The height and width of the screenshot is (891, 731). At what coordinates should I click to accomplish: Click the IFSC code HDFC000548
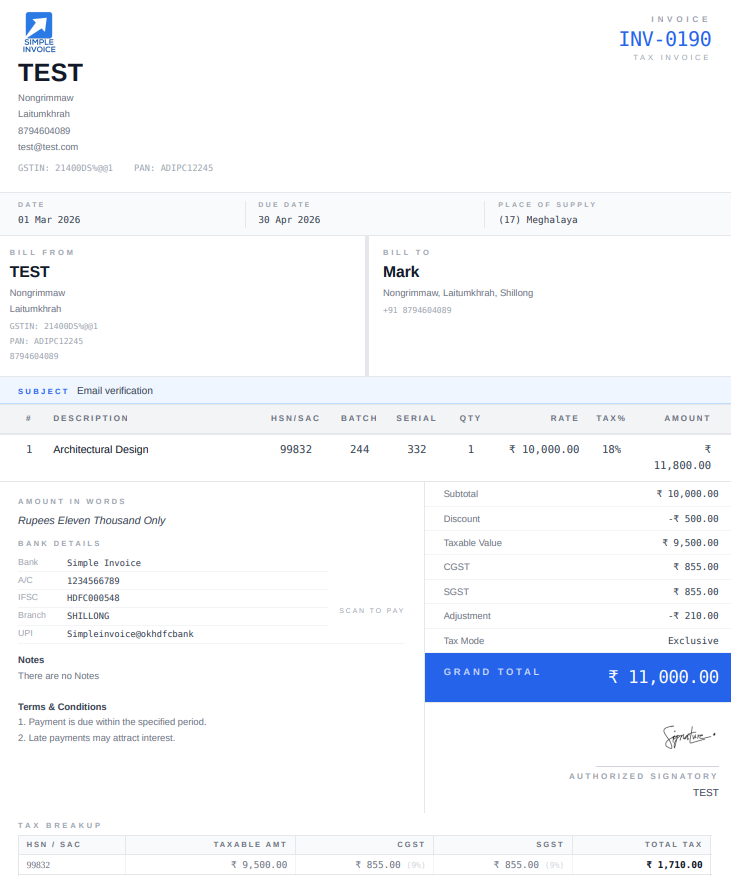[93, 598]
